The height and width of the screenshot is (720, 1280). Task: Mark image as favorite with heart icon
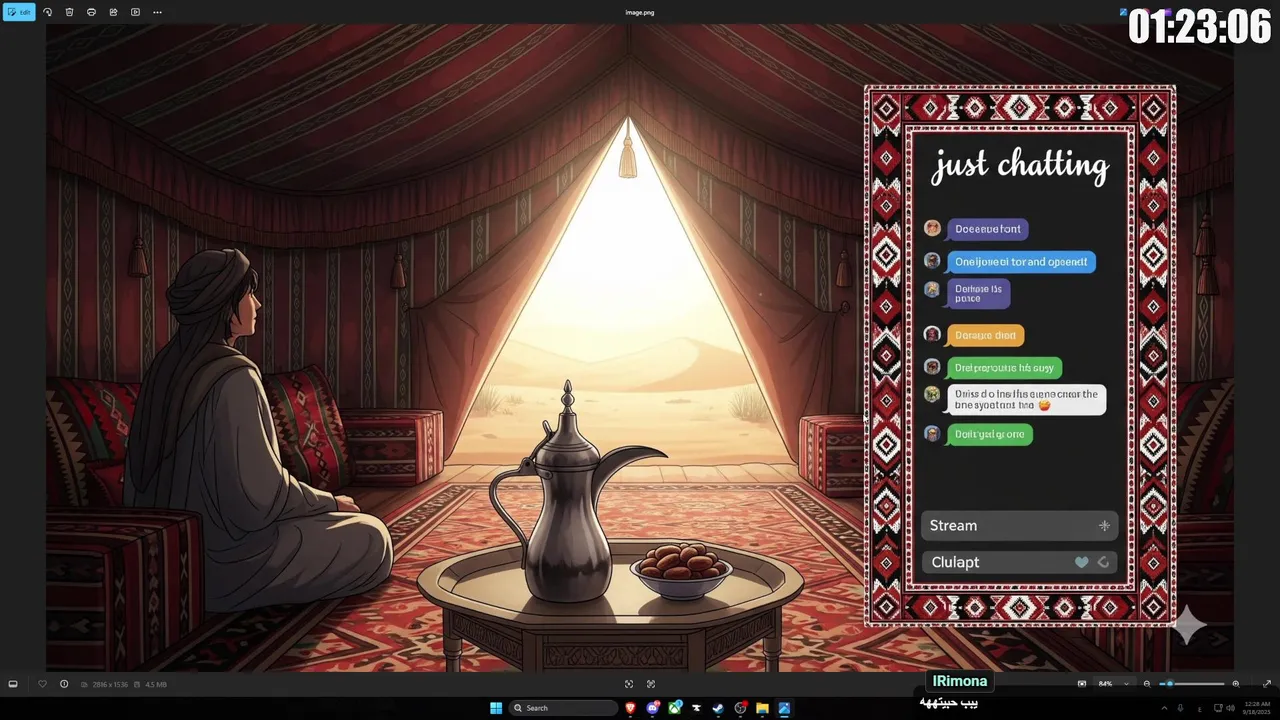point(42,684)
